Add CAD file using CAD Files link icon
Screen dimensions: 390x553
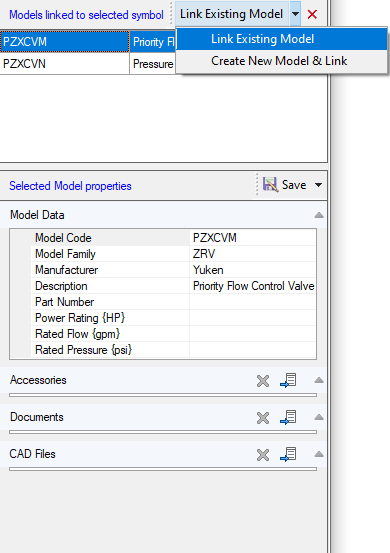tap(288, 455)
